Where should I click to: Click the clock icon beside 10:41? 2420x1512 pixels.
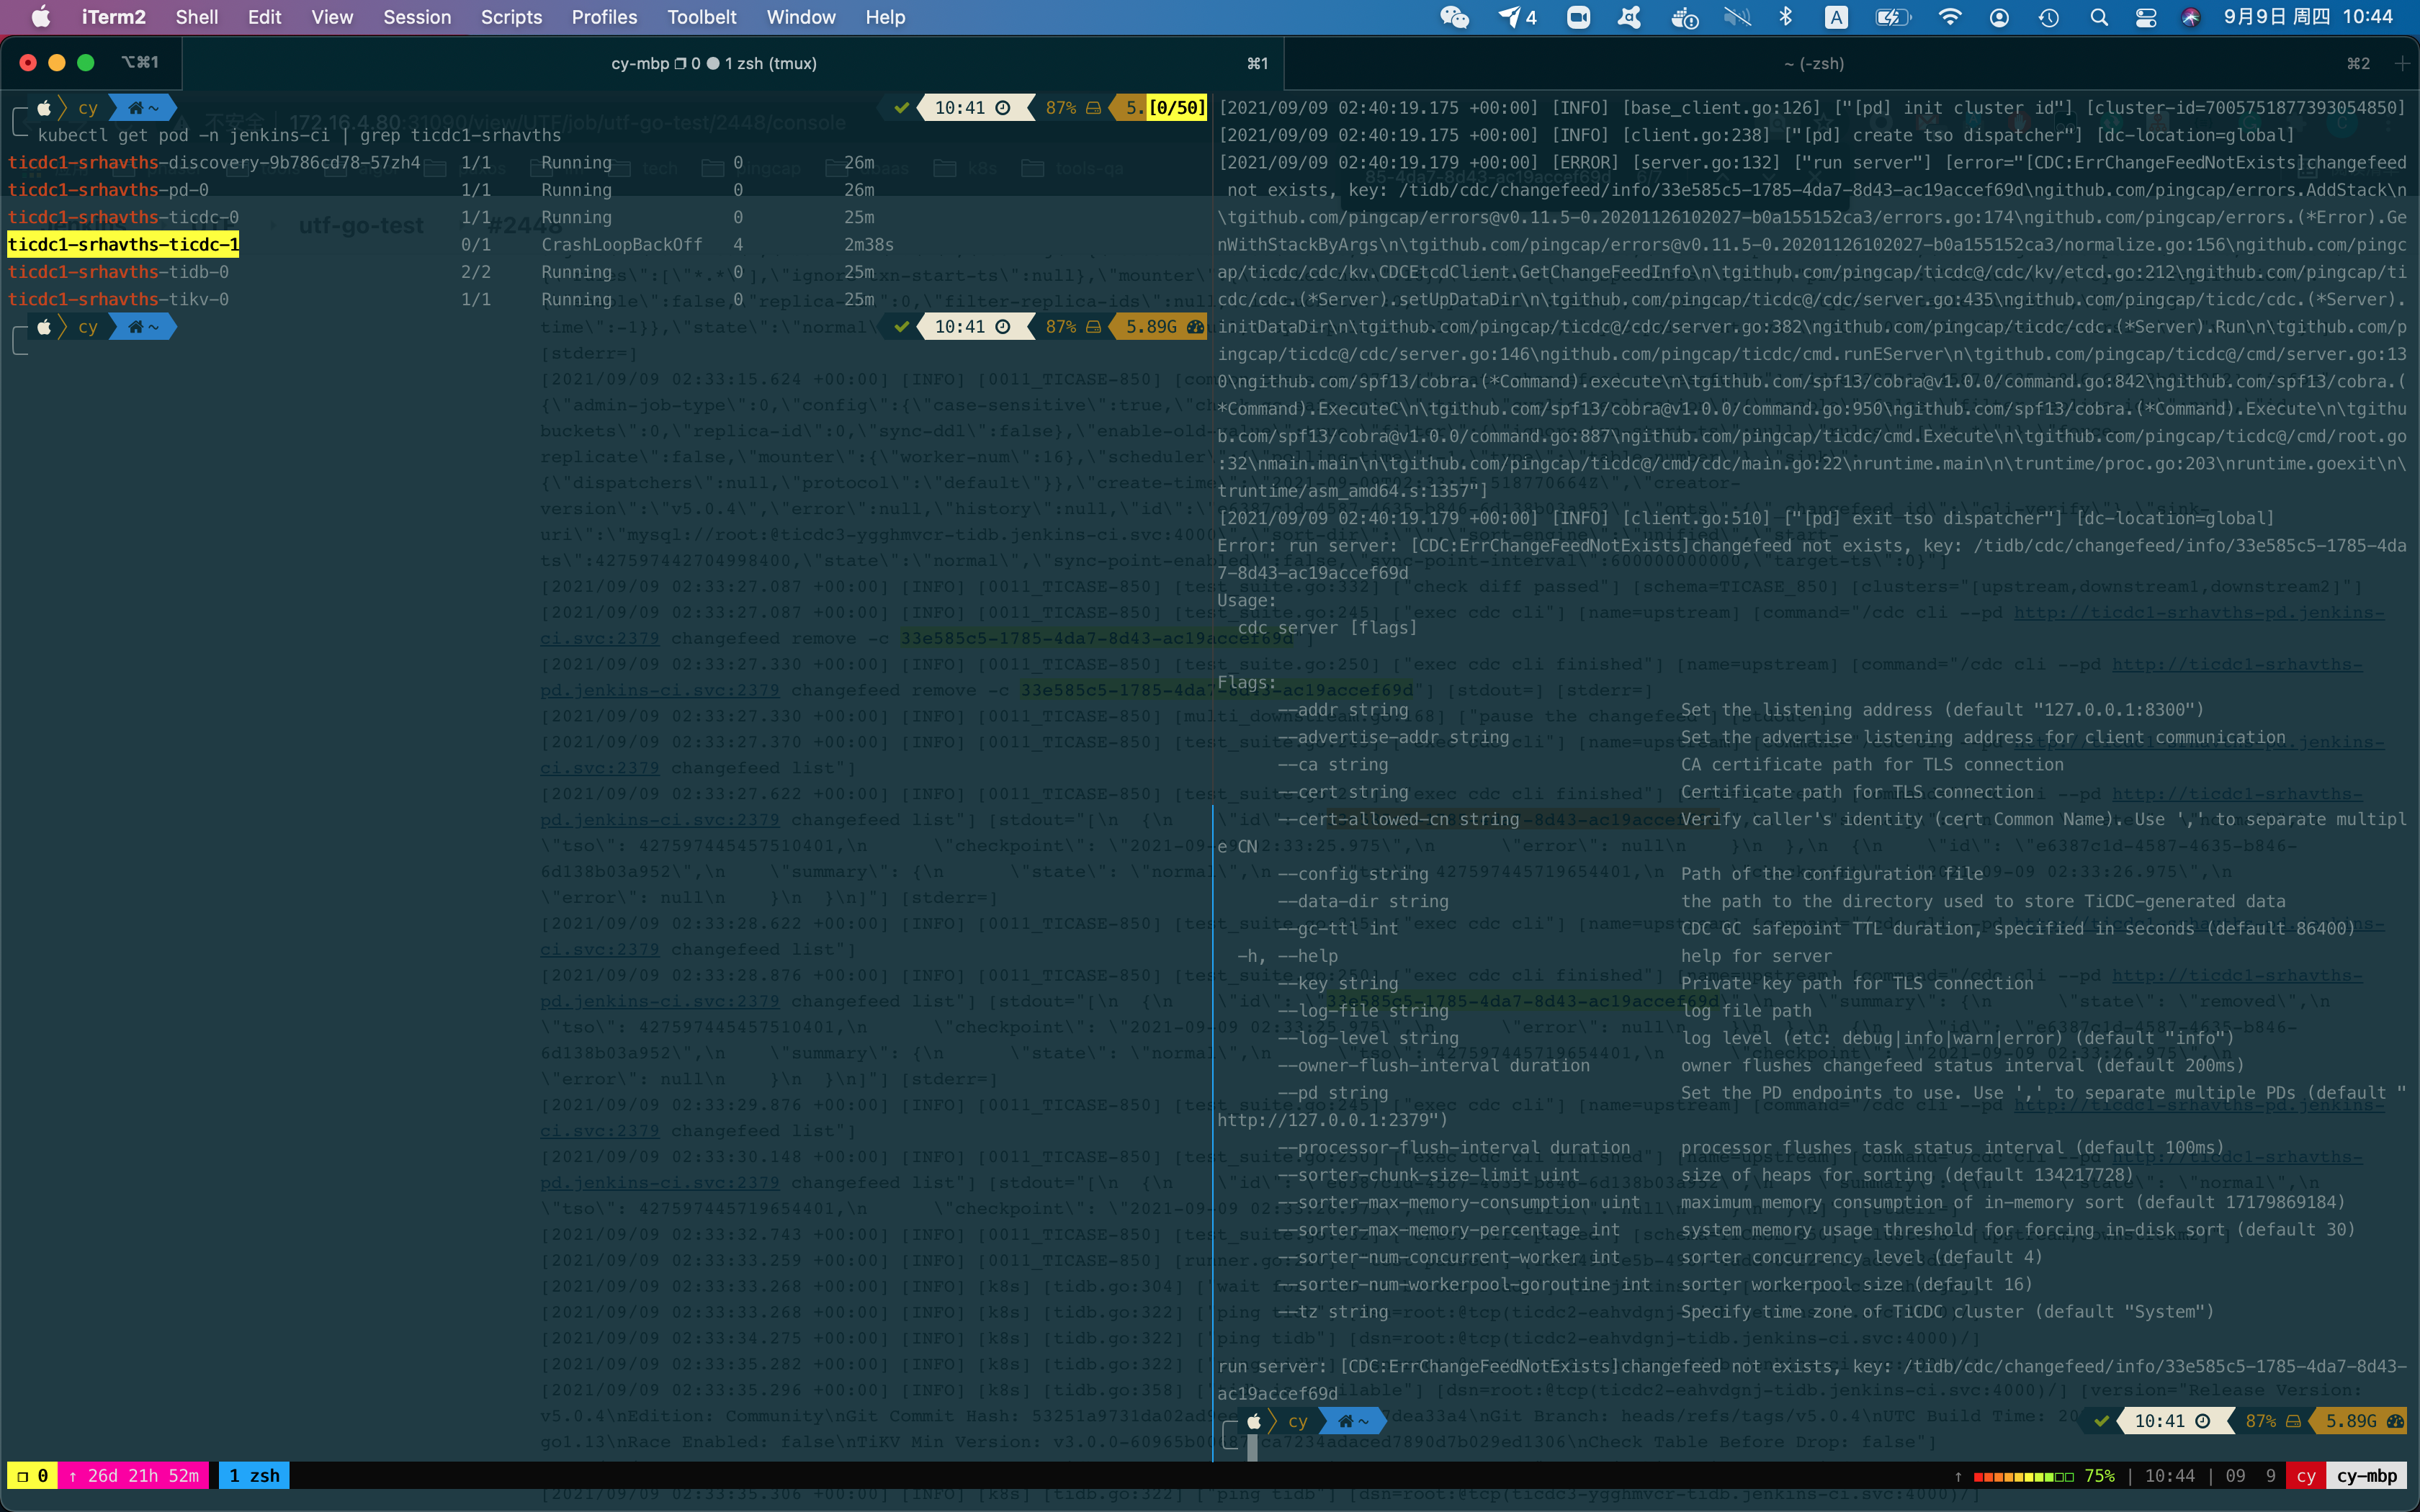1003,107
